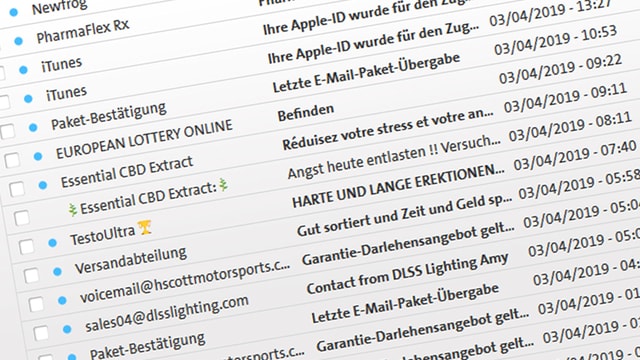The image size is (640, 360).
Task: Open subject HARTE UND LANGE EREKTIONEN...
Action: click(x=398, y=186)
